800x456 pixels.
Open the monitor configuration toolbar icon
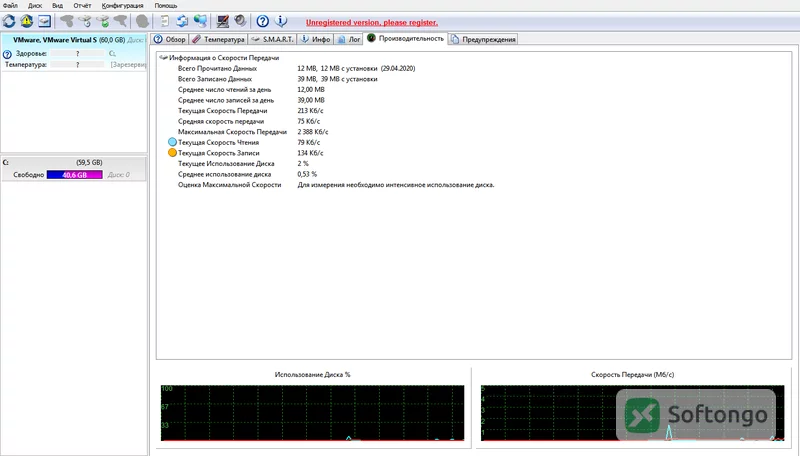[222, 21]
